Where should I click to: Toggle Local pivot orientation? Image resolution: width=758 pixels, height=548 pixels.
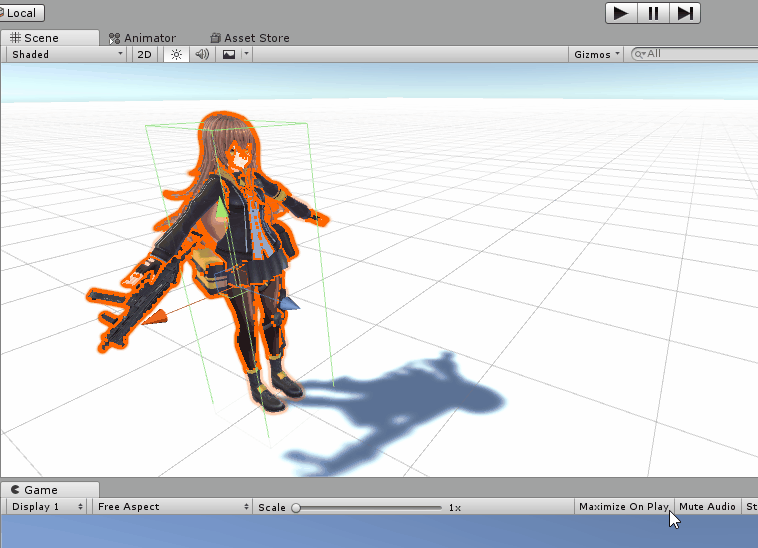coord(21,13)
